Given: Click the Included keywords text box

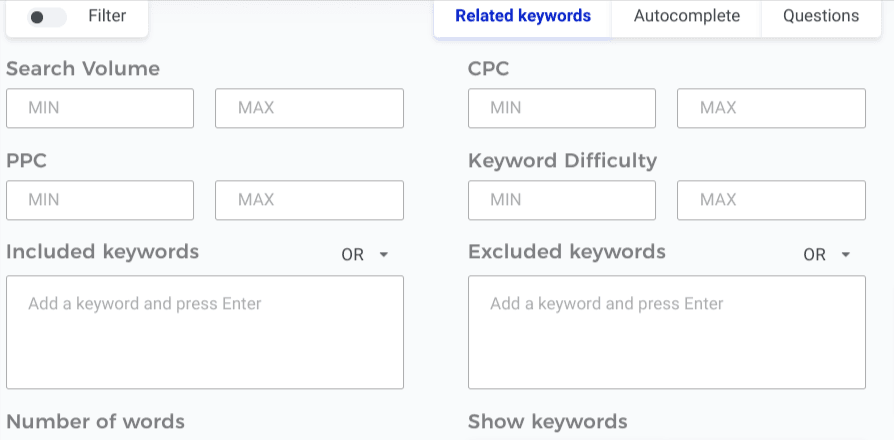Looking at the screenshot, I should tap(205, 332).
